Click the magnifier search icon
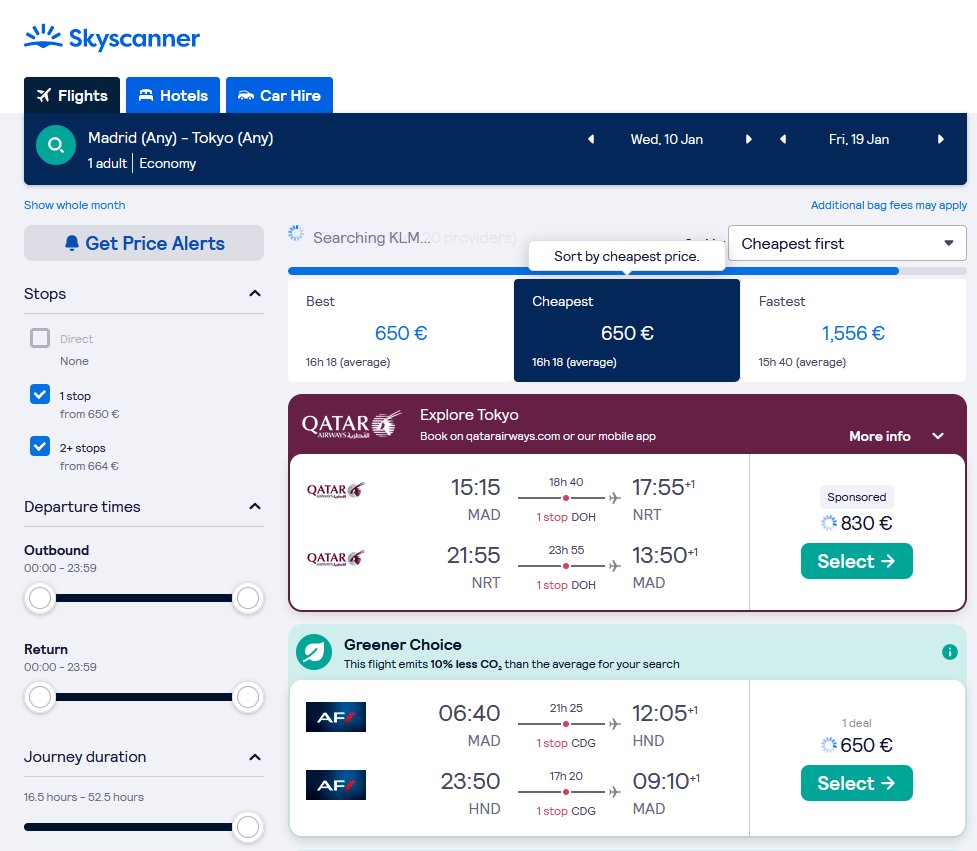 click(56, 146)
